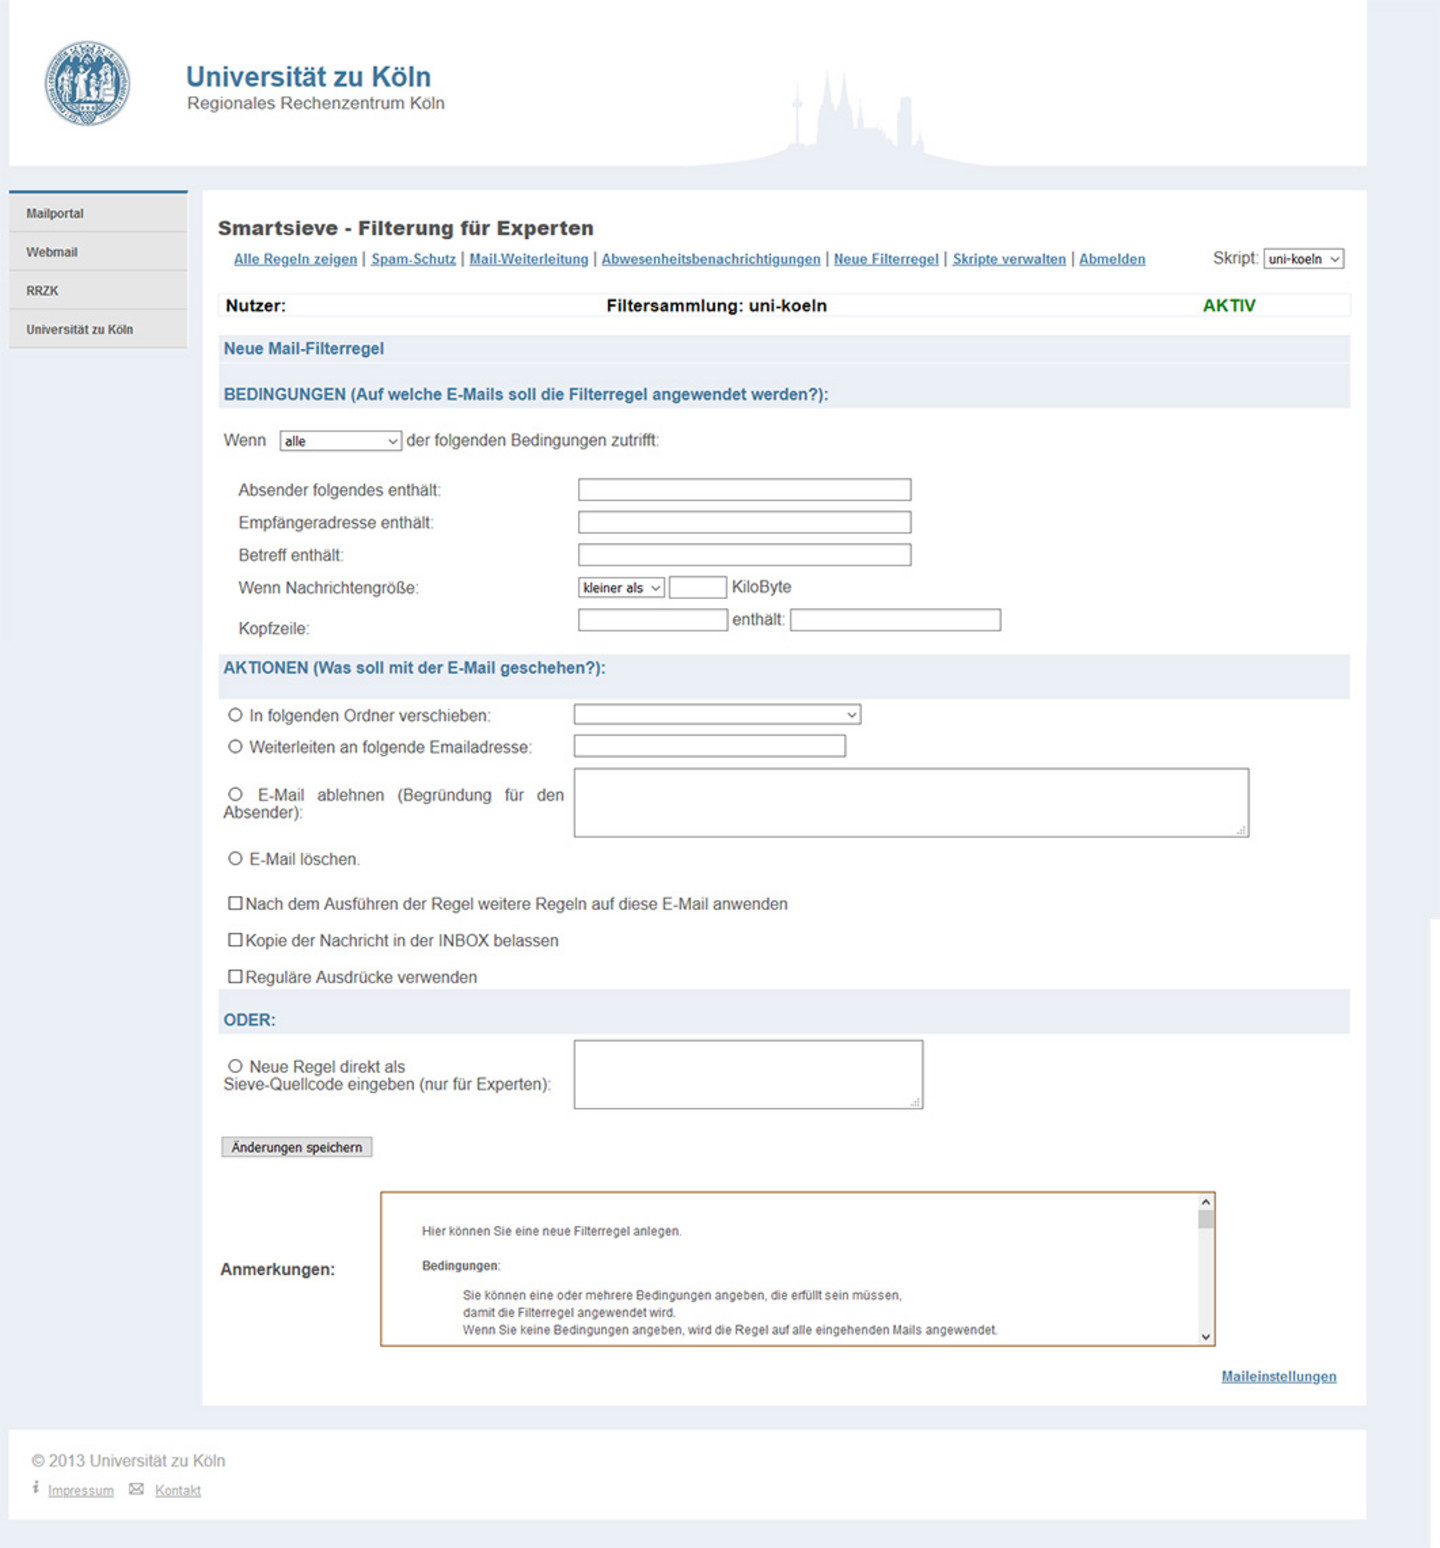Click the 'Absender folgendes enthält' input field

click(745, 489)
